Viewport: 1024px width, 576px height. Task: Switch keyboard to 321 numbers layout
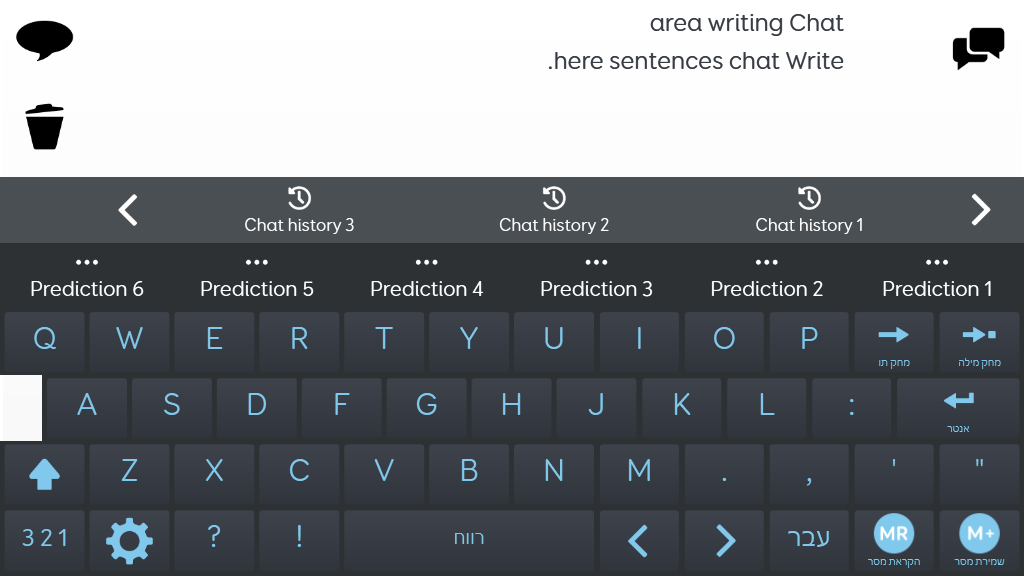tap(44, 540)
